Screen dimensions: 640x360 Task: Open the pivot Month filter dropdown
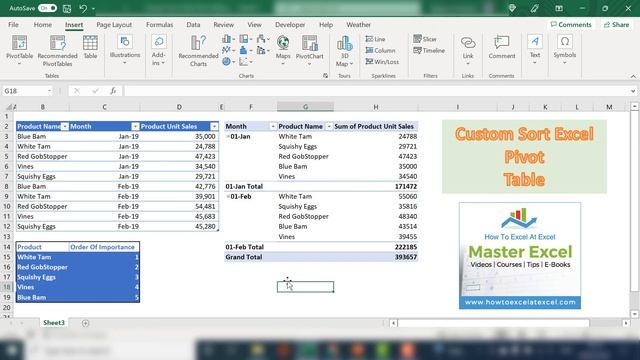coord(273,127)
